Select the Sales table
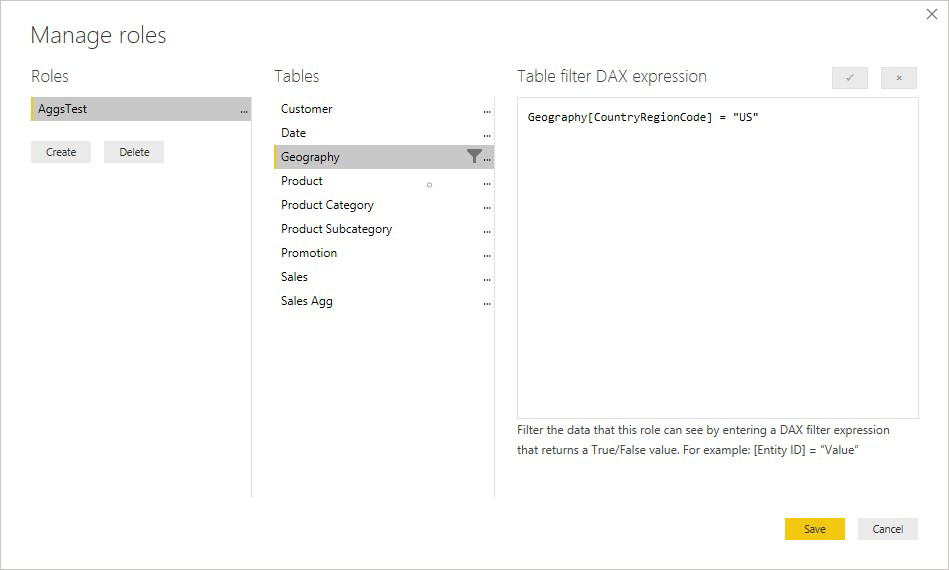The width and height of the screenshot is (949, 570). pos(384,277)
